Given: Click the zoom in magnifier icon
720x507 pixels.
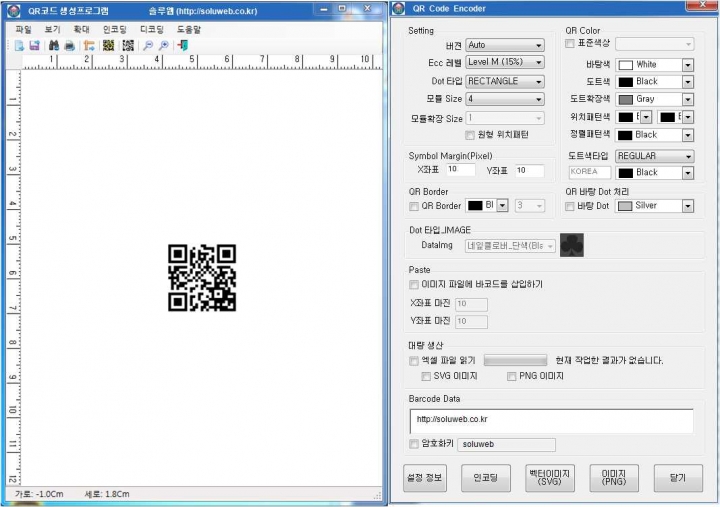Looking at the screenshot, I should click(x=163, y=45).
